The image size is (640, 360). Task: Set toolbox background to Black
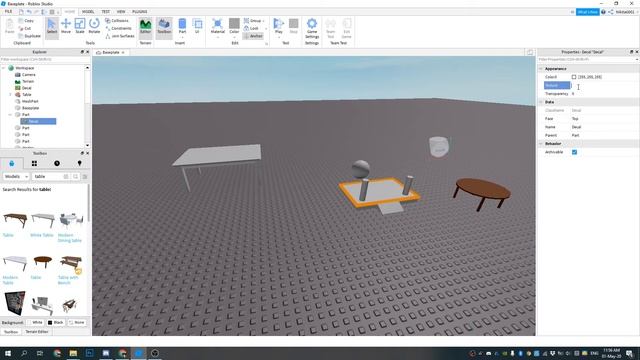pyautogui.click(x=56, y=322)
